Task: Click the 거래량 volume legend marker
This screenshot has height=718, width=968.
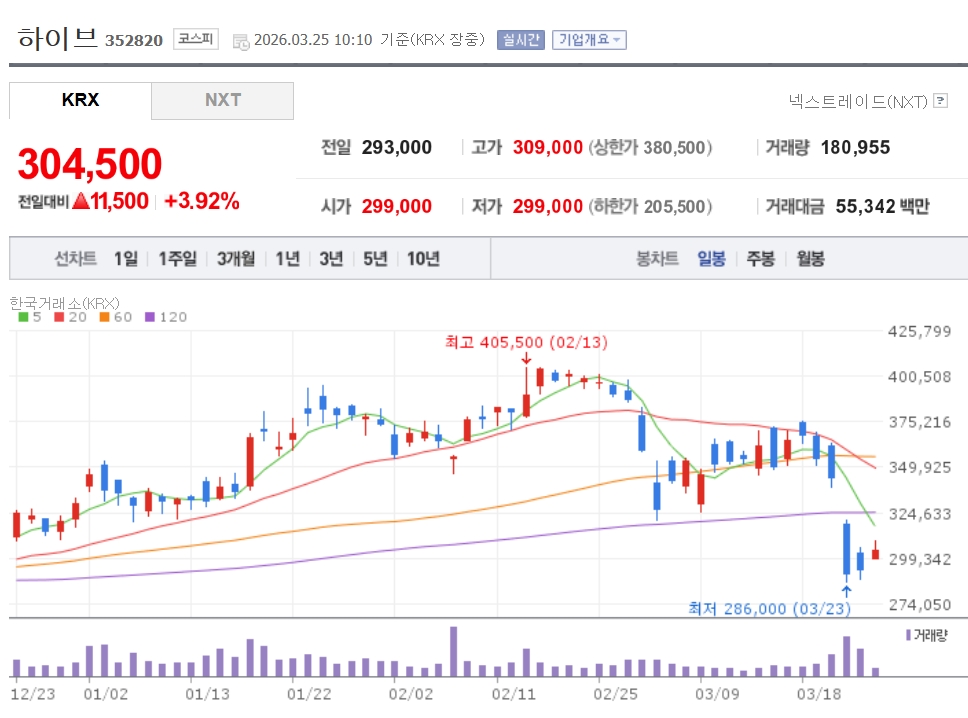Action: 908,635
